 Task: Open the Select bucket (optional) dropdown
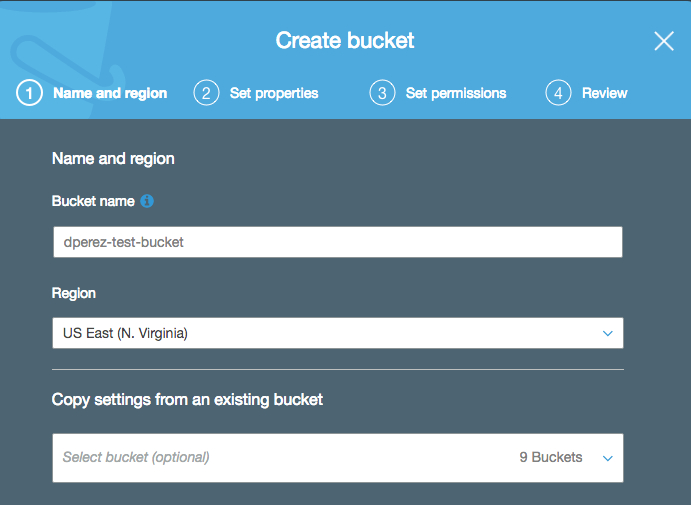[x=338, y=458]
